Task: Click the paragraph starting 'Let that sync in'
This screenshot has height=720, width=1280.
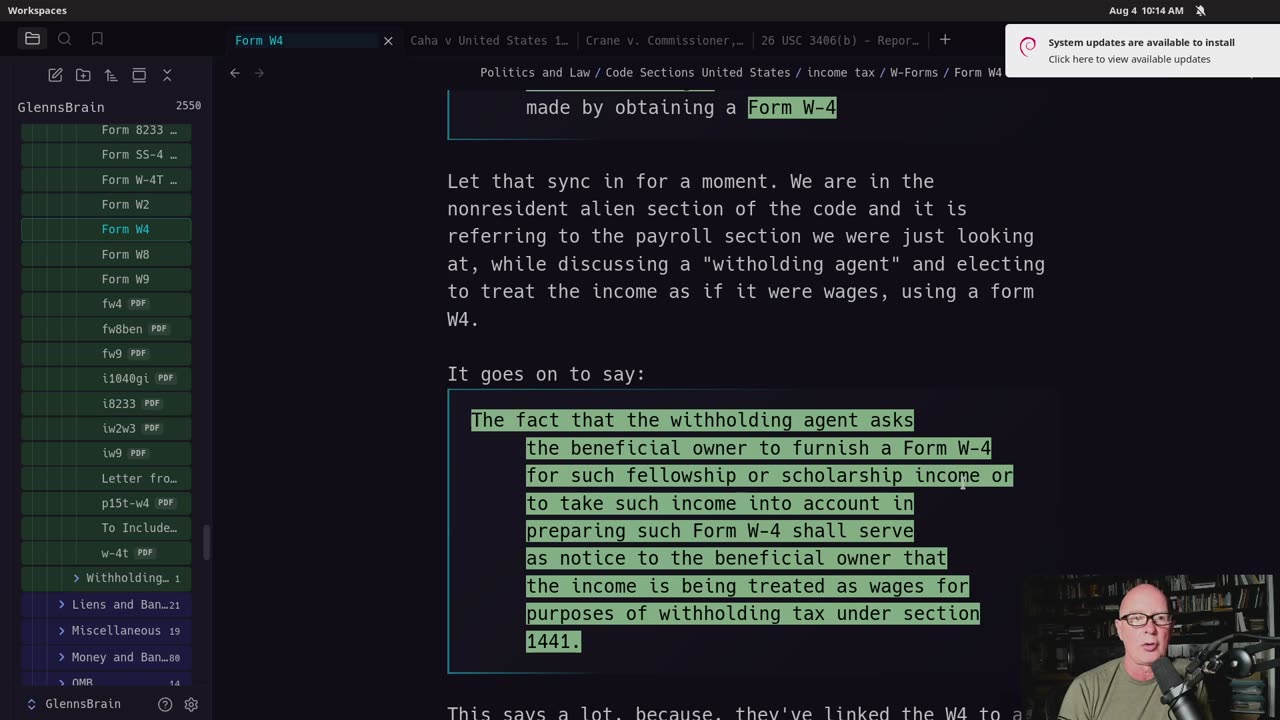Action: tap(746, 250)
